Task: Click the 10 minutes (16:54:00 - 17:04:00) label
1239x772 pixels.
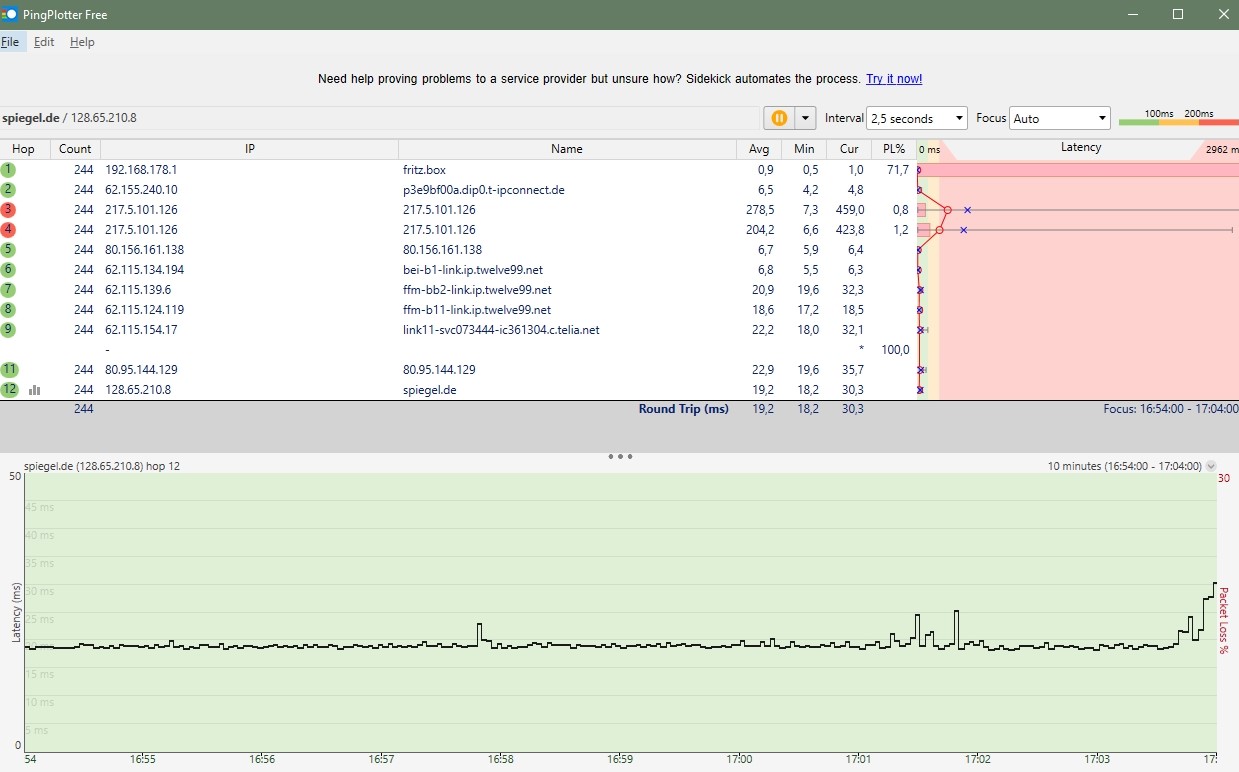Action: 1124,466
